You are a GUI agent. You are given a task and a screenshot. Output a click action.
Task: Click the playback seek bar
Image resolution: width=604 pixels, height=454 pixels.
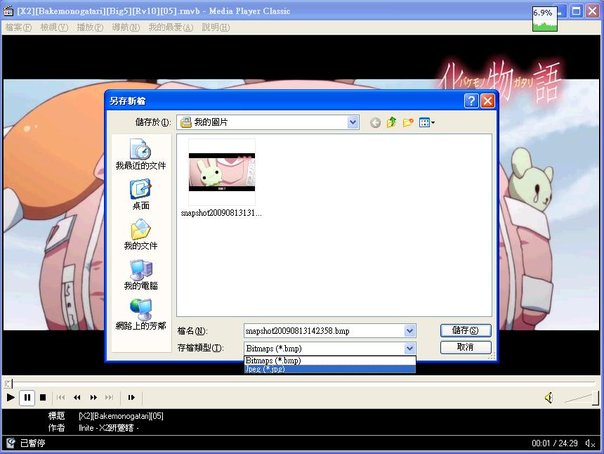tap(301, 384)
